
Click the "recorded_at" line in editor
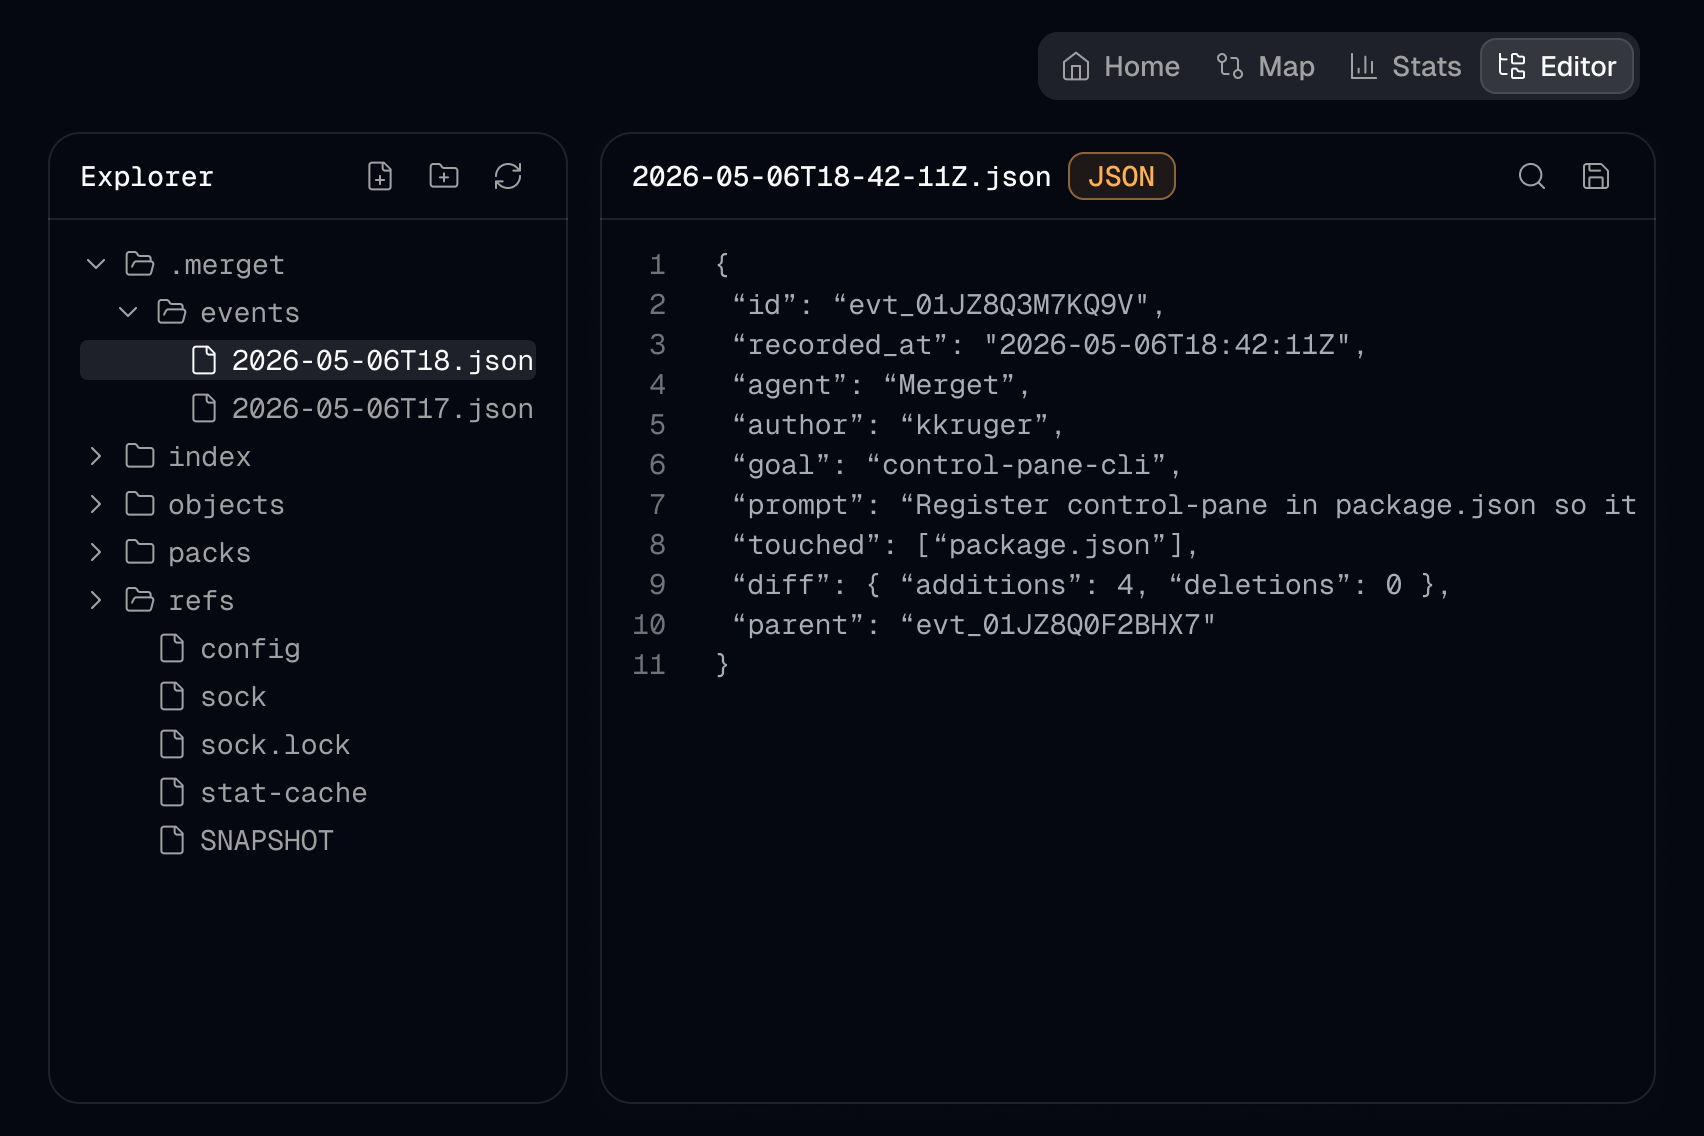pyautogui.click(x=1048, y=344)
